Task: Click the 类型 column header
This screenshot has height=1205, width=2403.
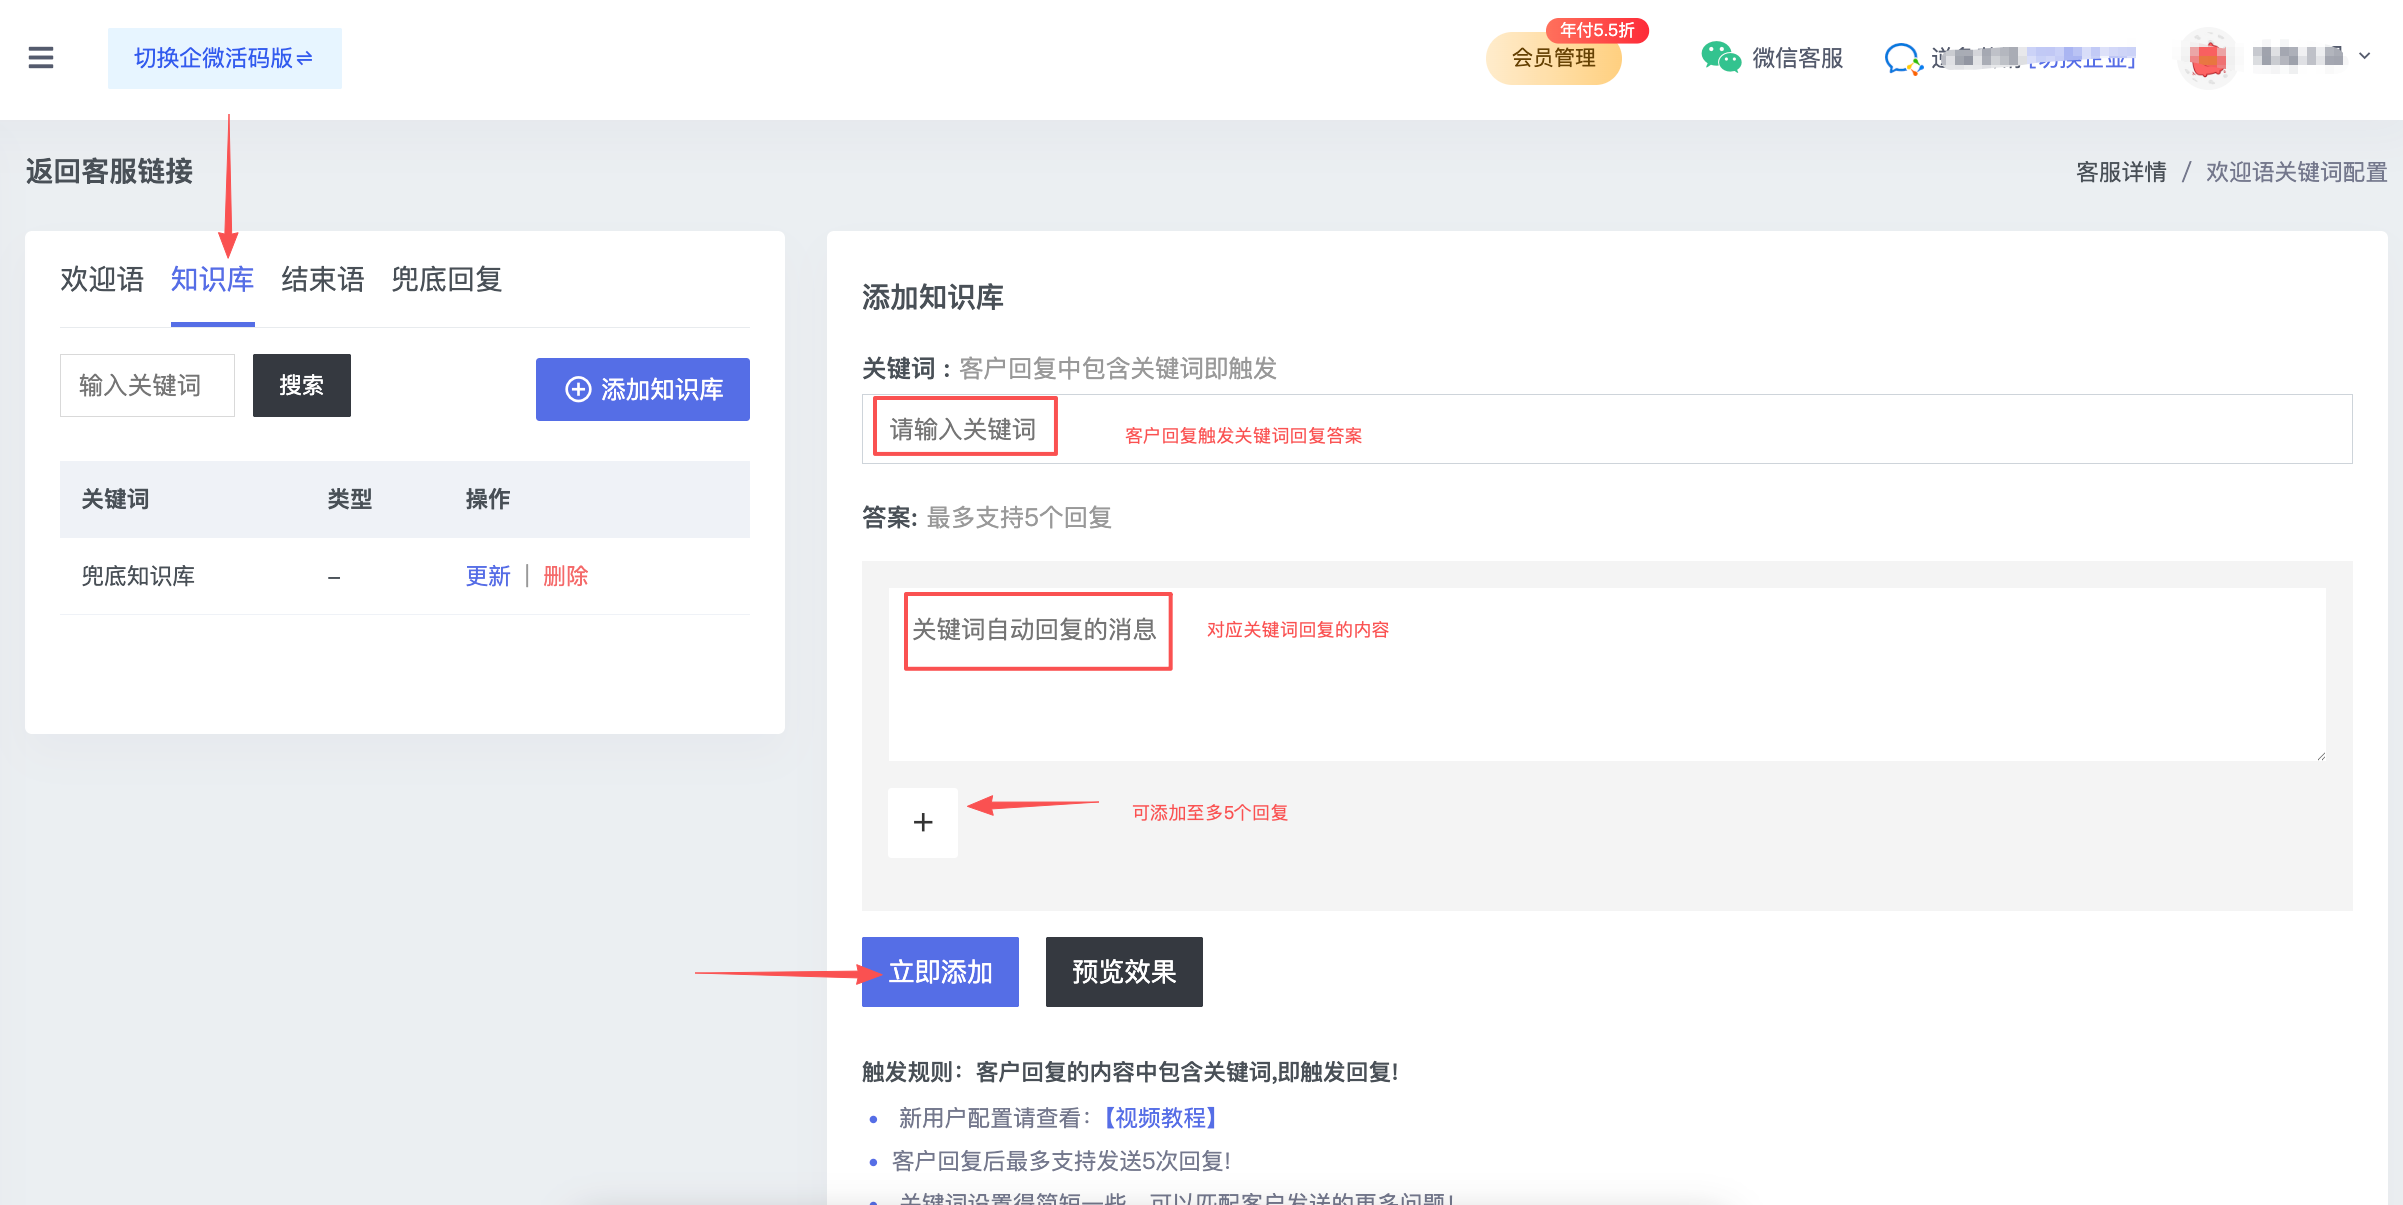Action: (x=350, y=499)
